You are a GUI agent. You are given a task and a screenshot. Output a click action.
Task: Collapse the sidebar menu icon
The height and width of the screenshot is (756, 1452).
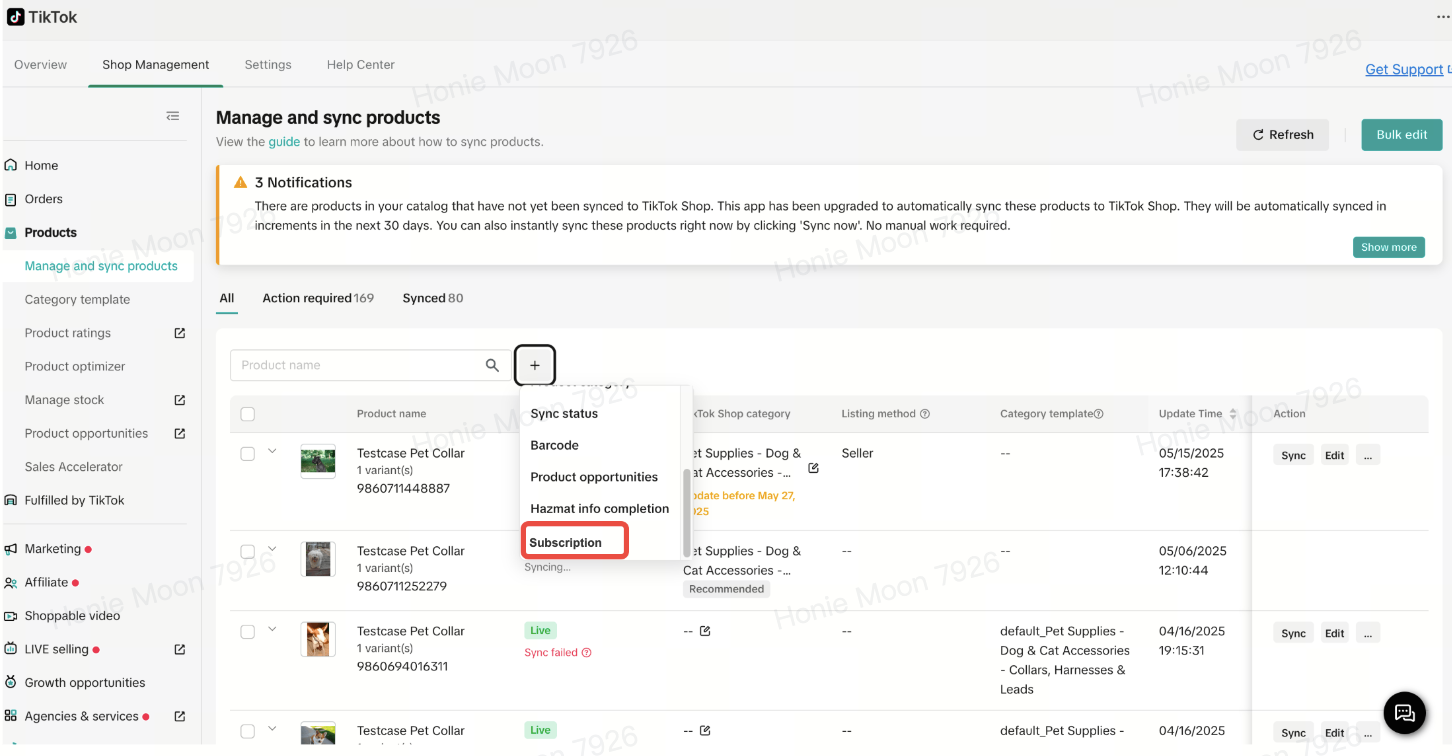tap(173, 116)
